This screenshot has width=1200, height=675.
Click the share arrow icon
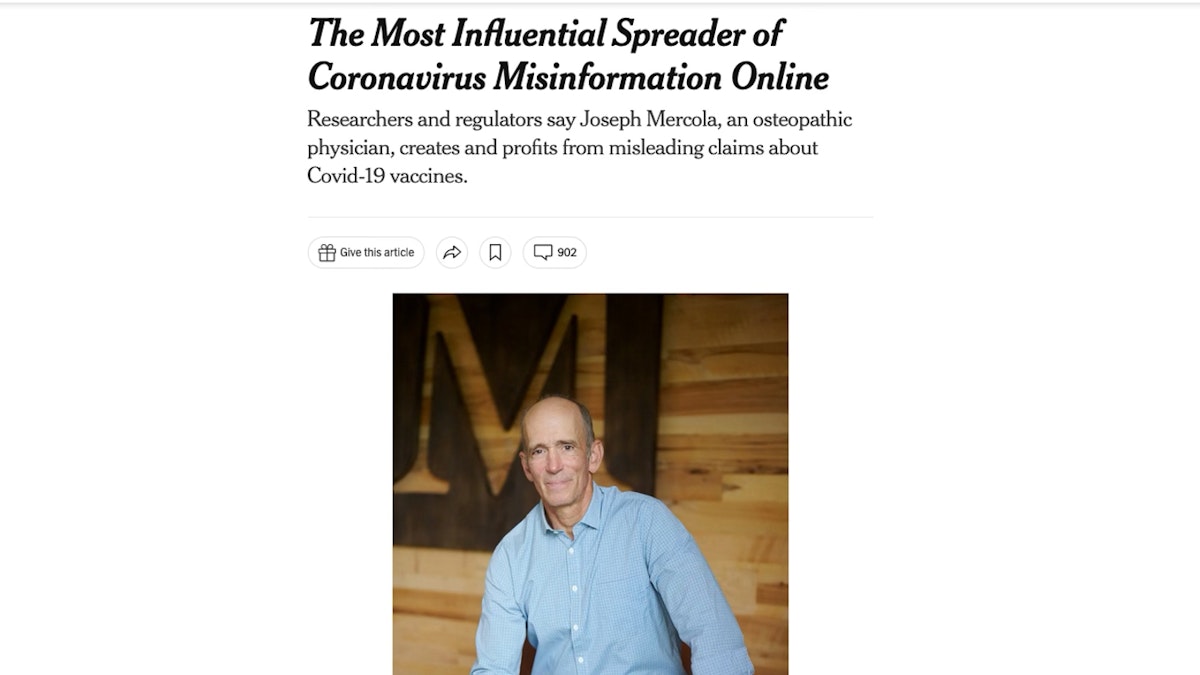pos(452,253)
